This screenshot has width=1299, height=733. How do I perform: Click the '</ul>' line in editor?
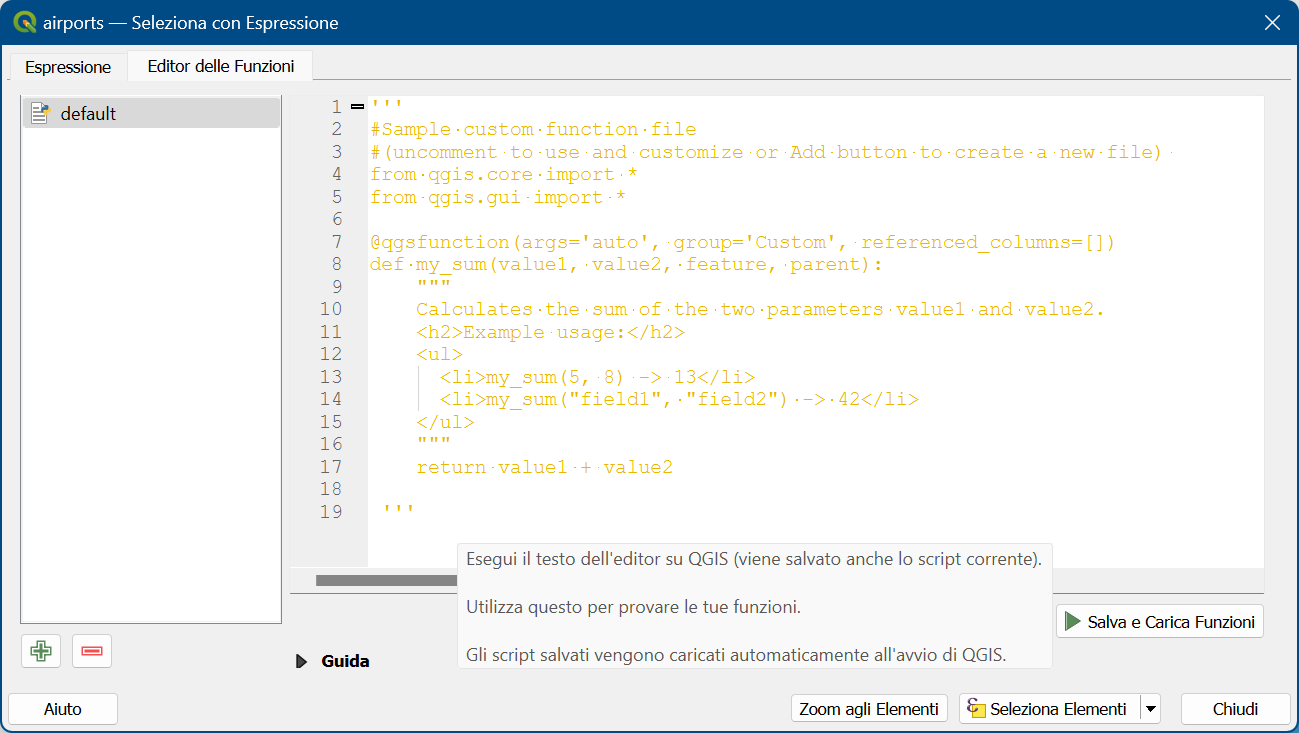[x=445, y=422]
